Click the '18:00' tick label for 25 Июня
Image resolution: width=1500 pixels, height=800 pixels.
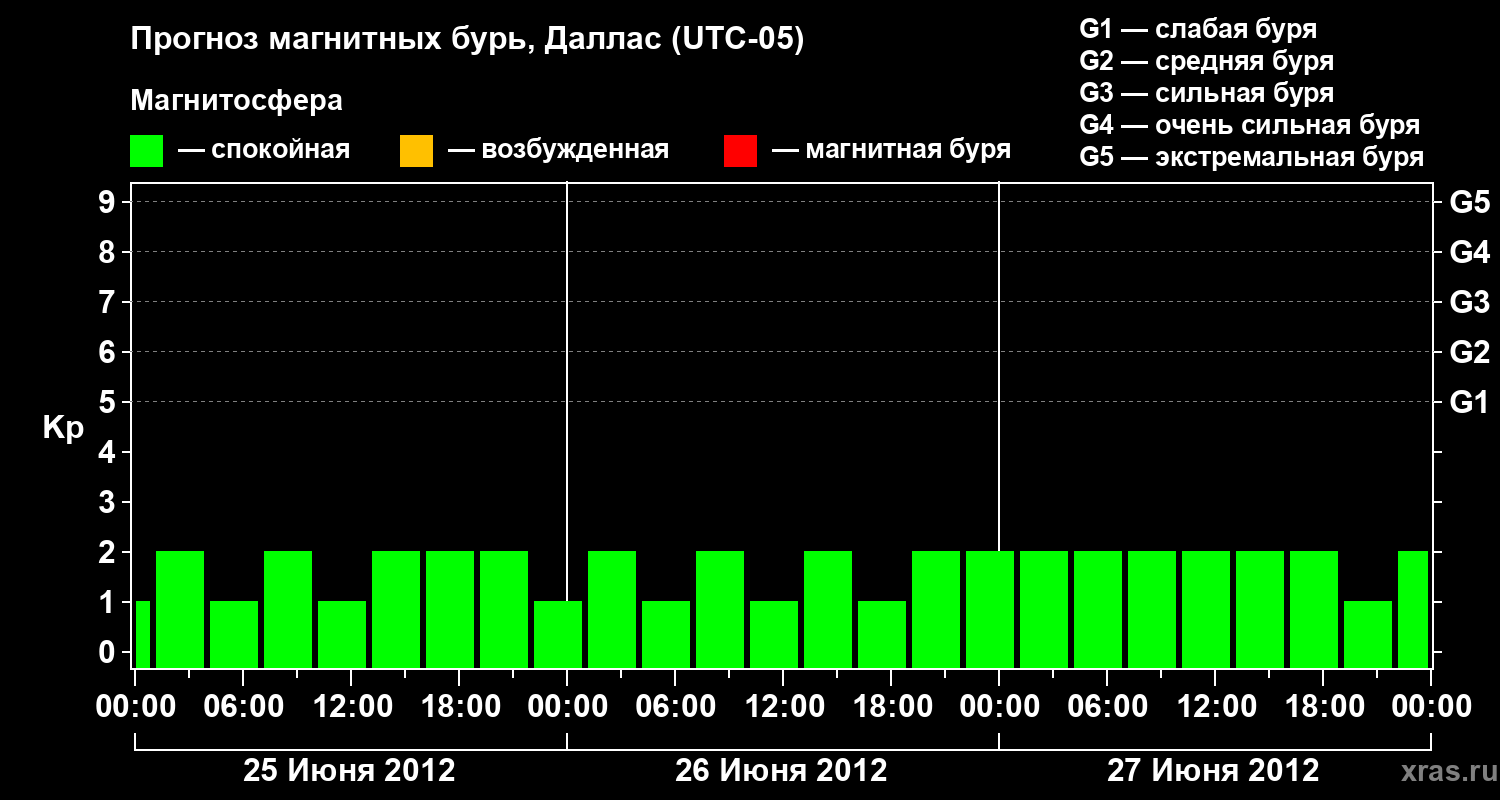pyautogui.click(x=459, y=706)
